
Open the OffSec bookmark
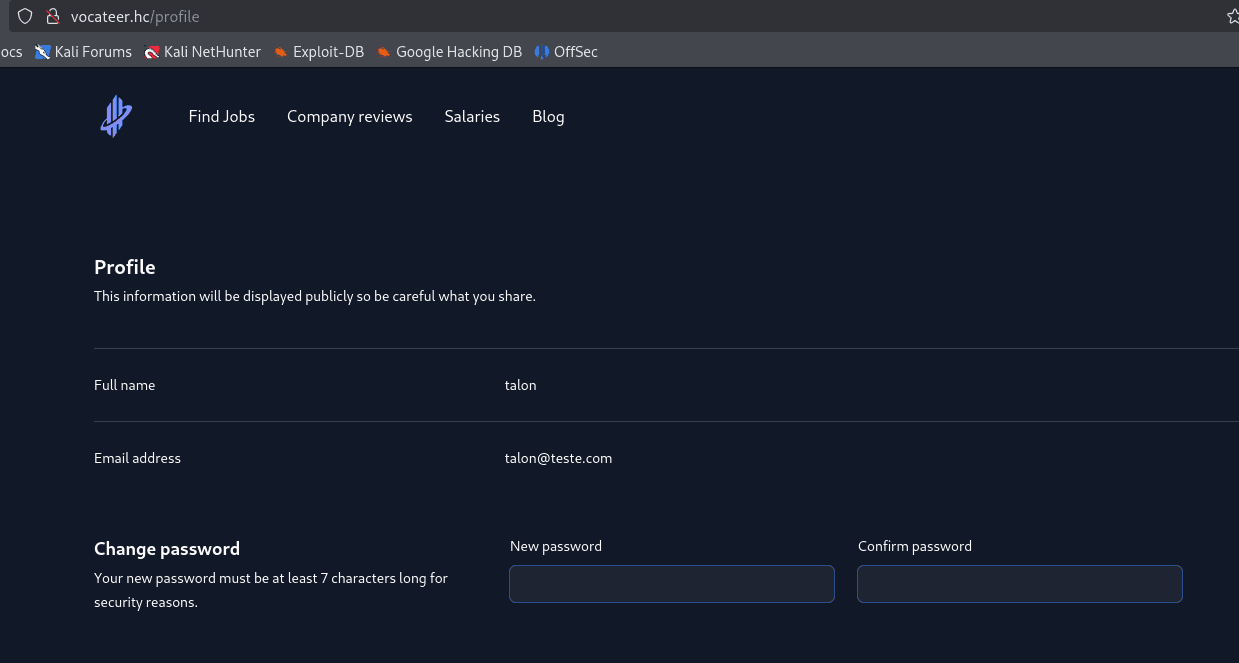[566, 52]
